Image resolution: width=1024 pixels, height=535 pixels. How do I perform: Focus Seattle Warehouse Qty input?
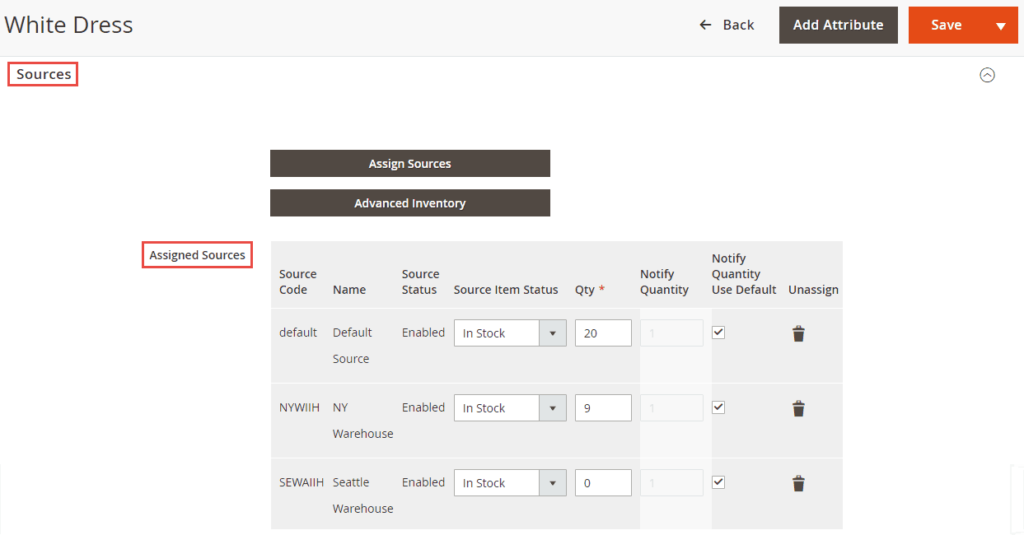pyautogui.click(x=603, y=483)
